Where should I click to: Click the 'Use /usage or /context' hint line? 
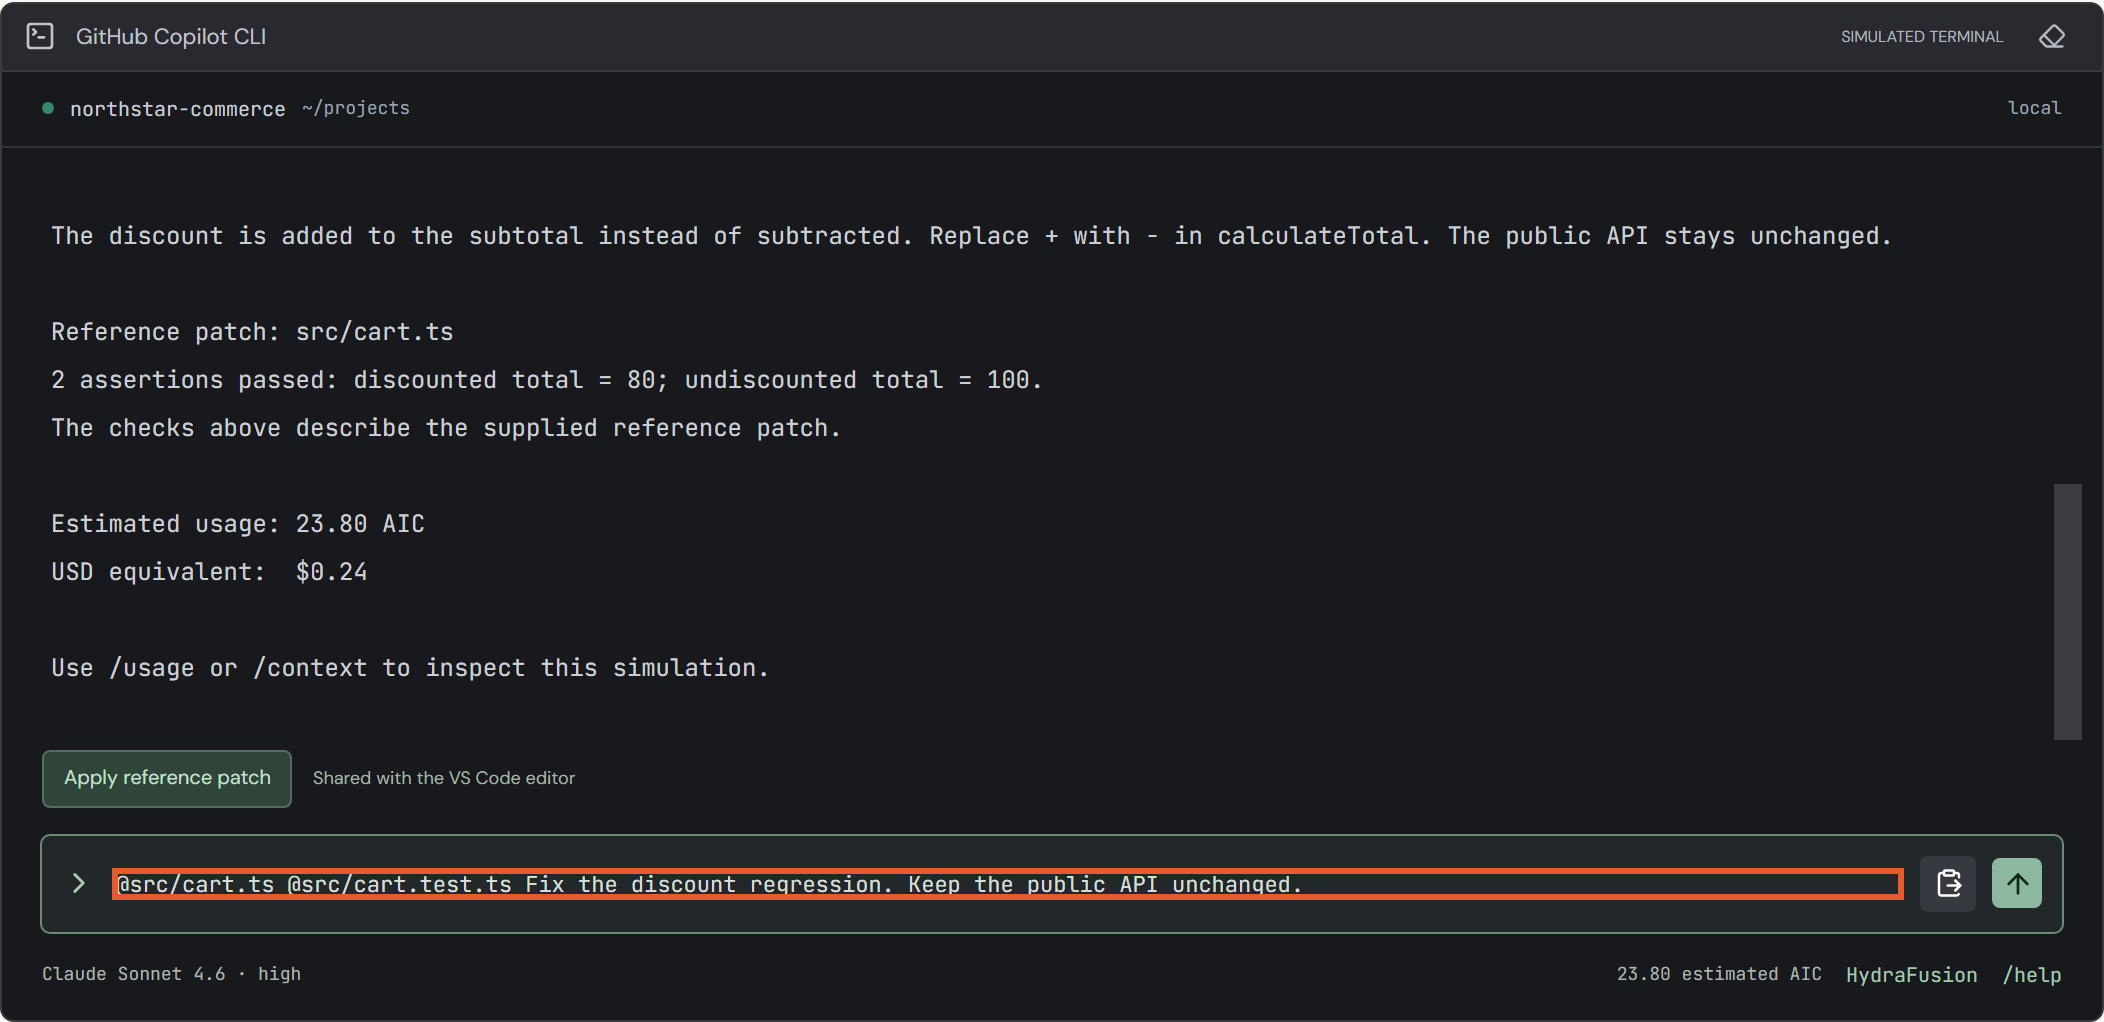[x=410, y=668]
